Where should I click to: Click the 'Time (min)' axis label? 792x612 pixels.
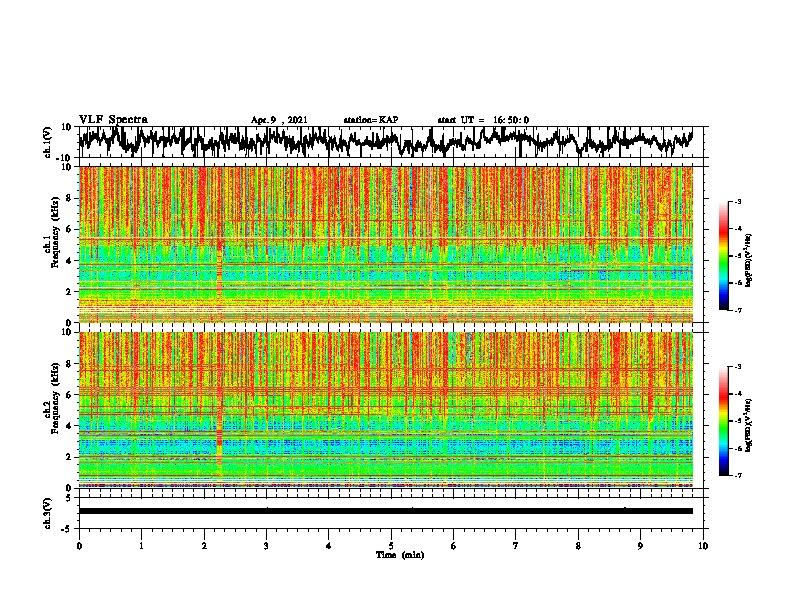(x=400, y=555)
